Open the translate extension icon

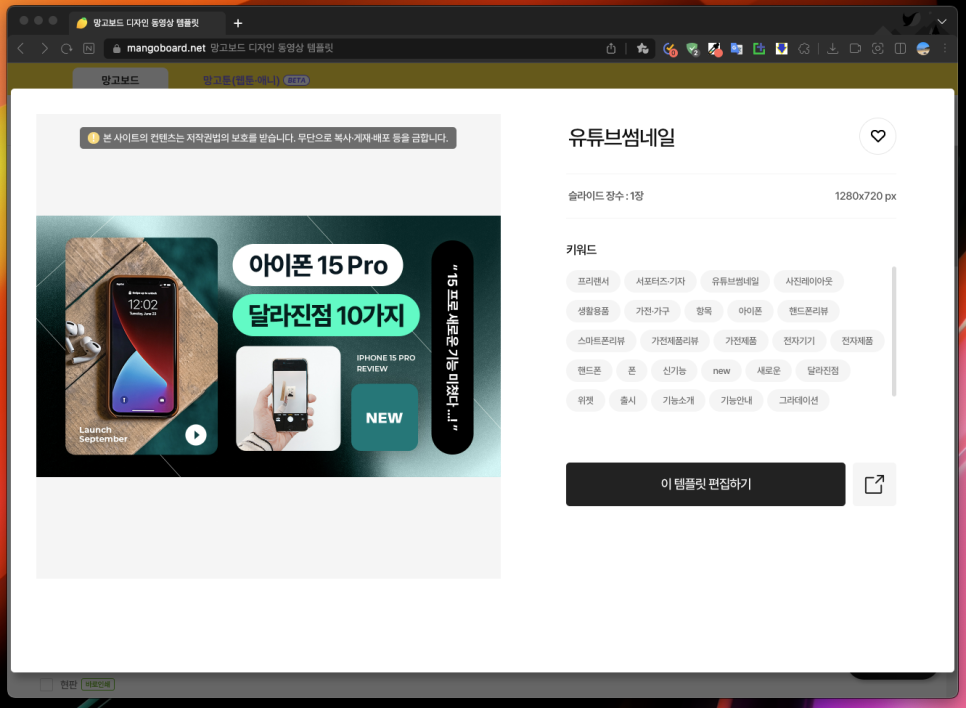tap(737, 49)
